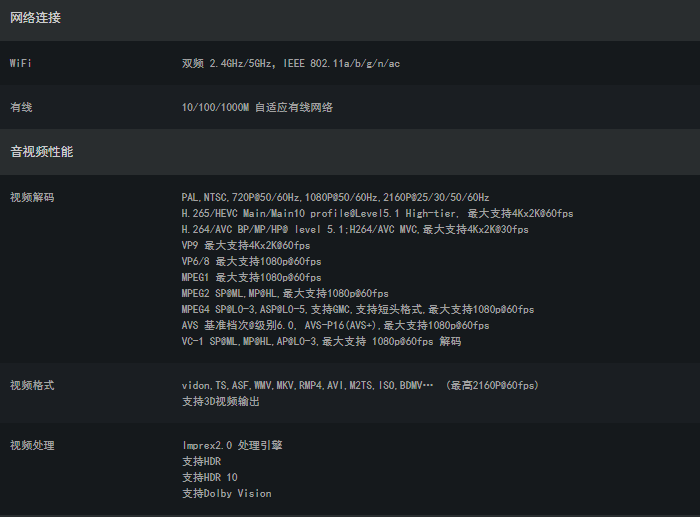Image resolution: width=700 pixels, height=517 pixels.
Task: Click the MPEG1 1080p@60fps line
Action: coord(251,277)
